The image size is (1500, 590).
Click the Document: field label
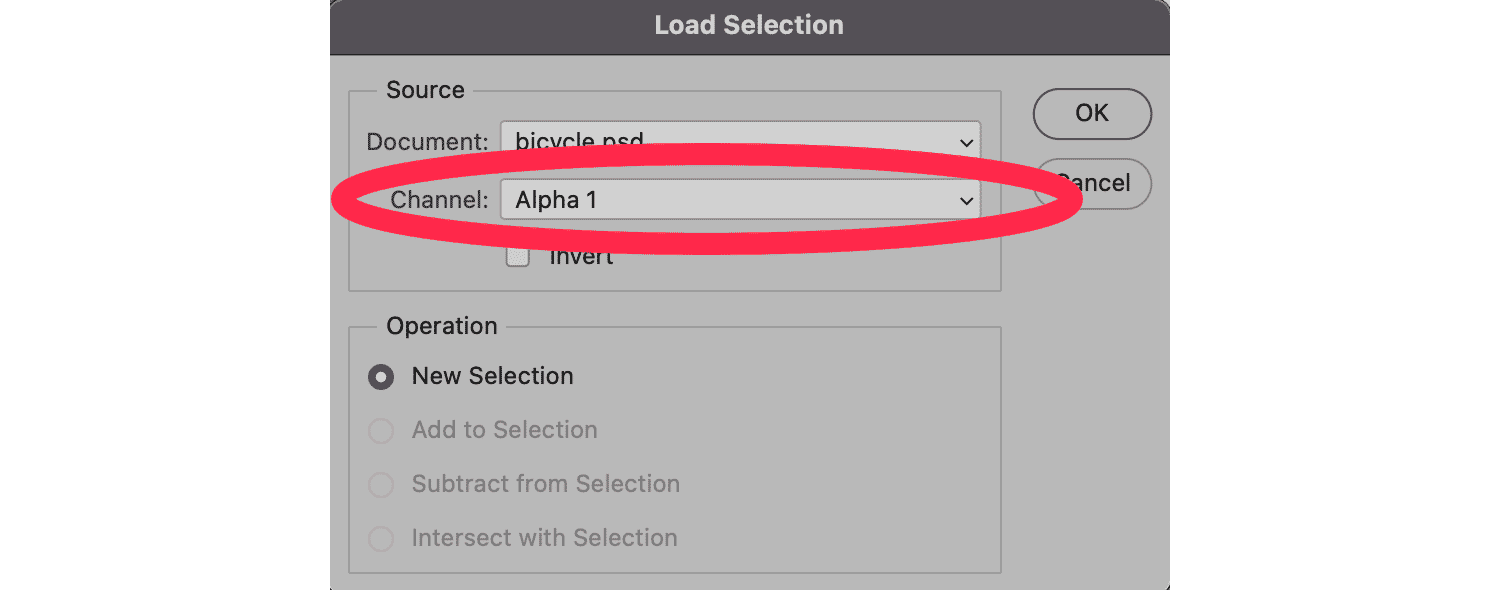tap(427, 141)
